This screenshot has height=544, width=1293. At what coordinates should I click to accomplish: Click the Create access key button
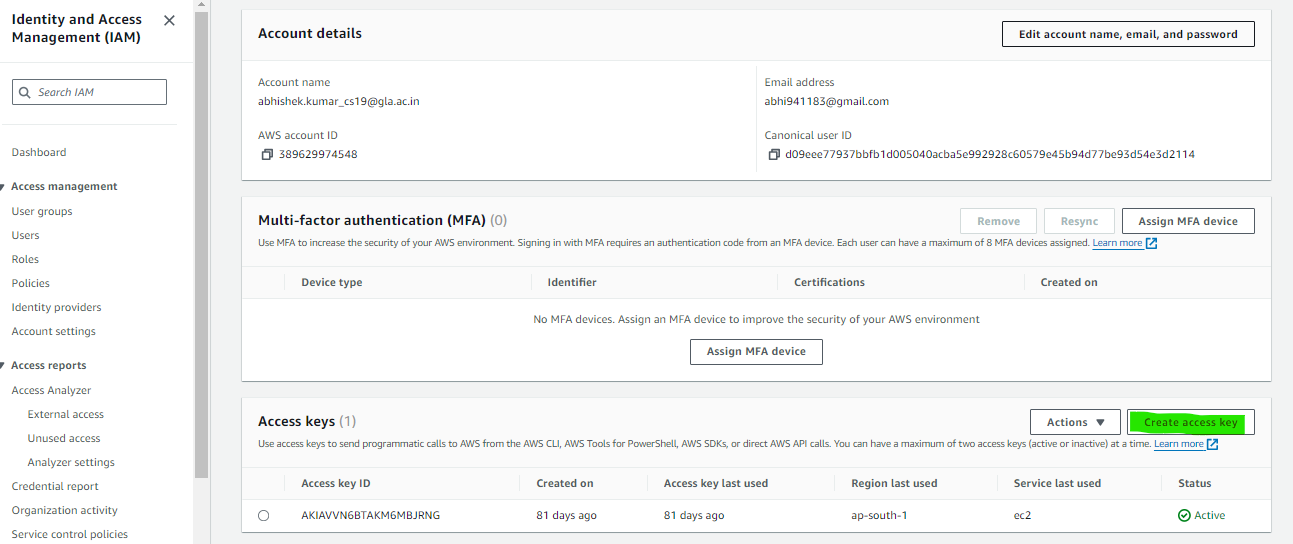coord(1190,422)
